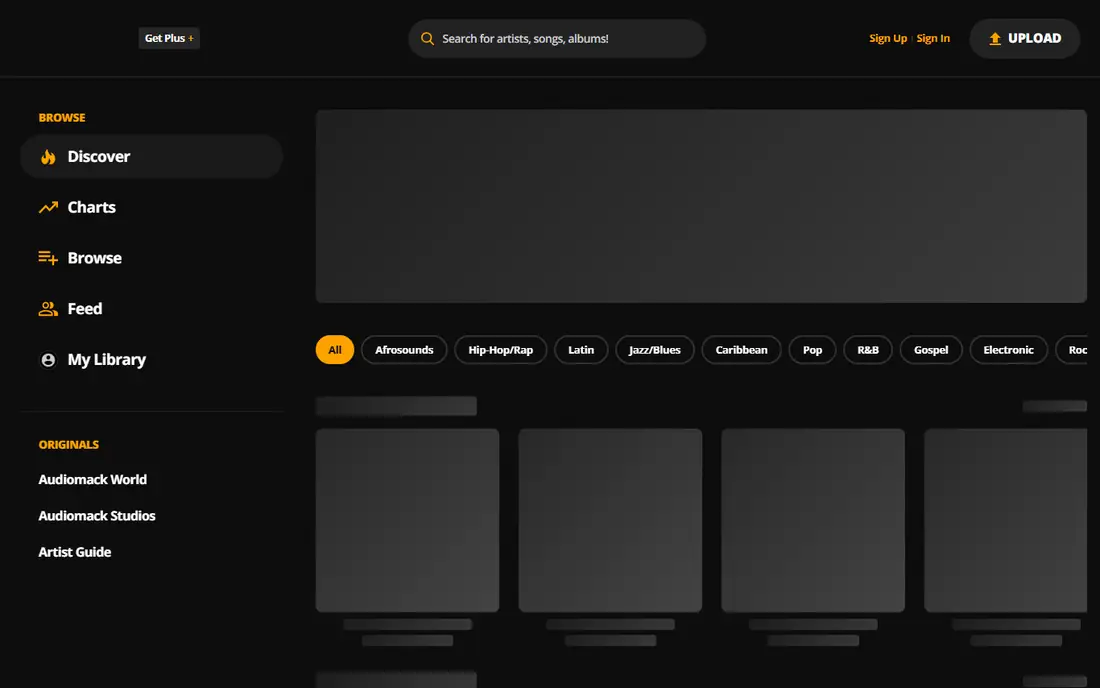Screen dimensions: 1100x688
Task: Filter by Jazz/Blues genre
Action: 655,349
